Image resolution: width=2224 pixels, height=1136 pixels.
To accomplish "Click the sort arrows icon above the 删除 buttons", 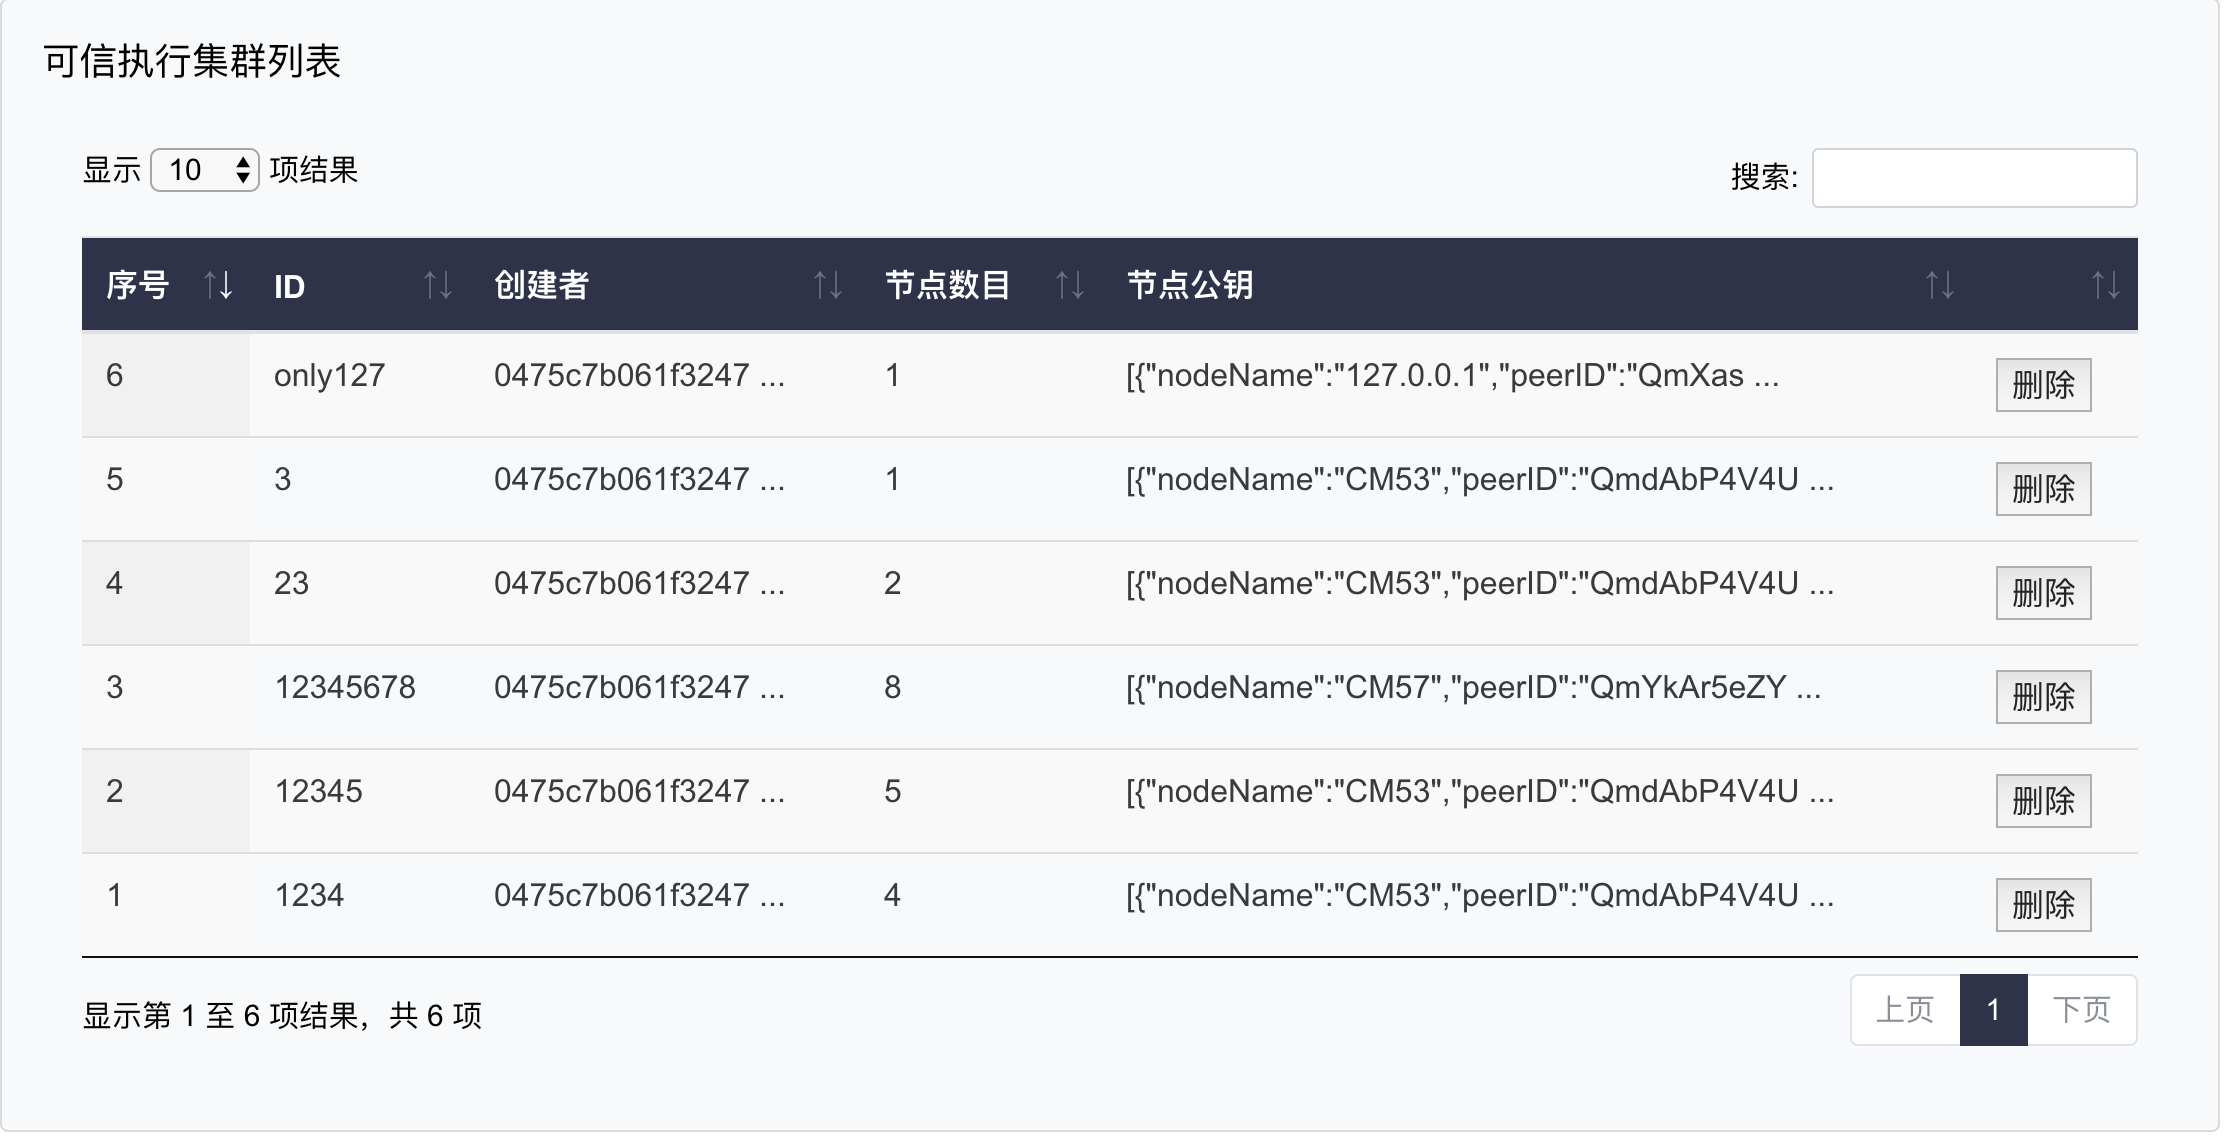I will pyautogui.click(x=2105, y=286).
